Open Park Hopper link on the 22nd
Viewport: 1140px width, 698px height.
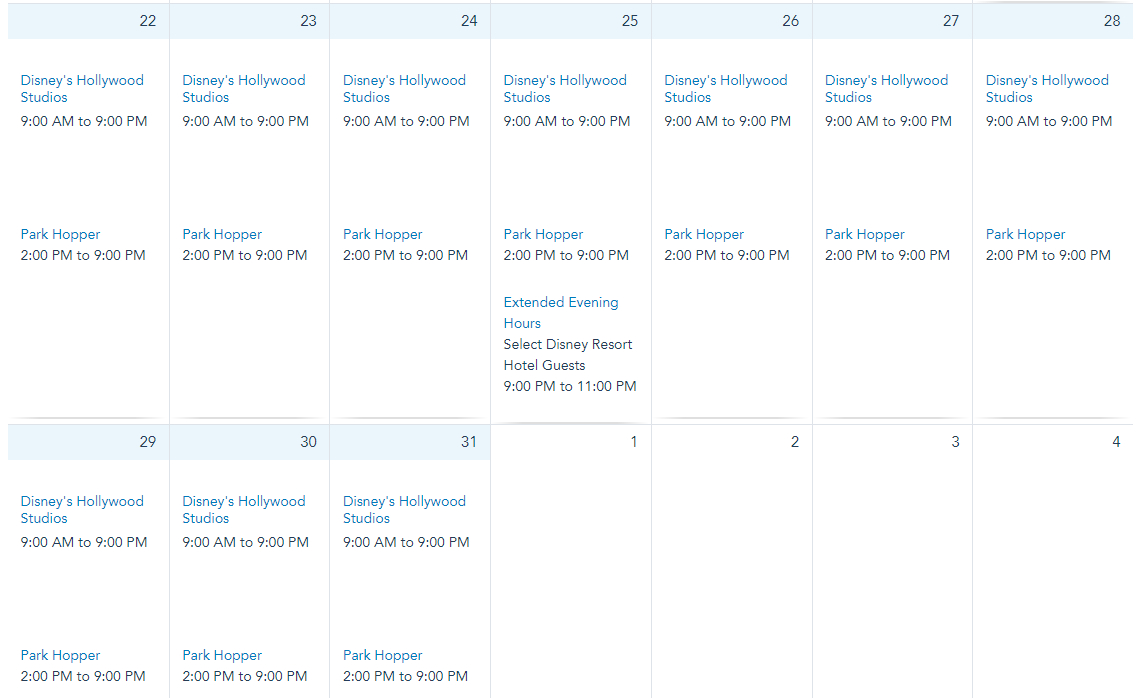tap(60, 234)
